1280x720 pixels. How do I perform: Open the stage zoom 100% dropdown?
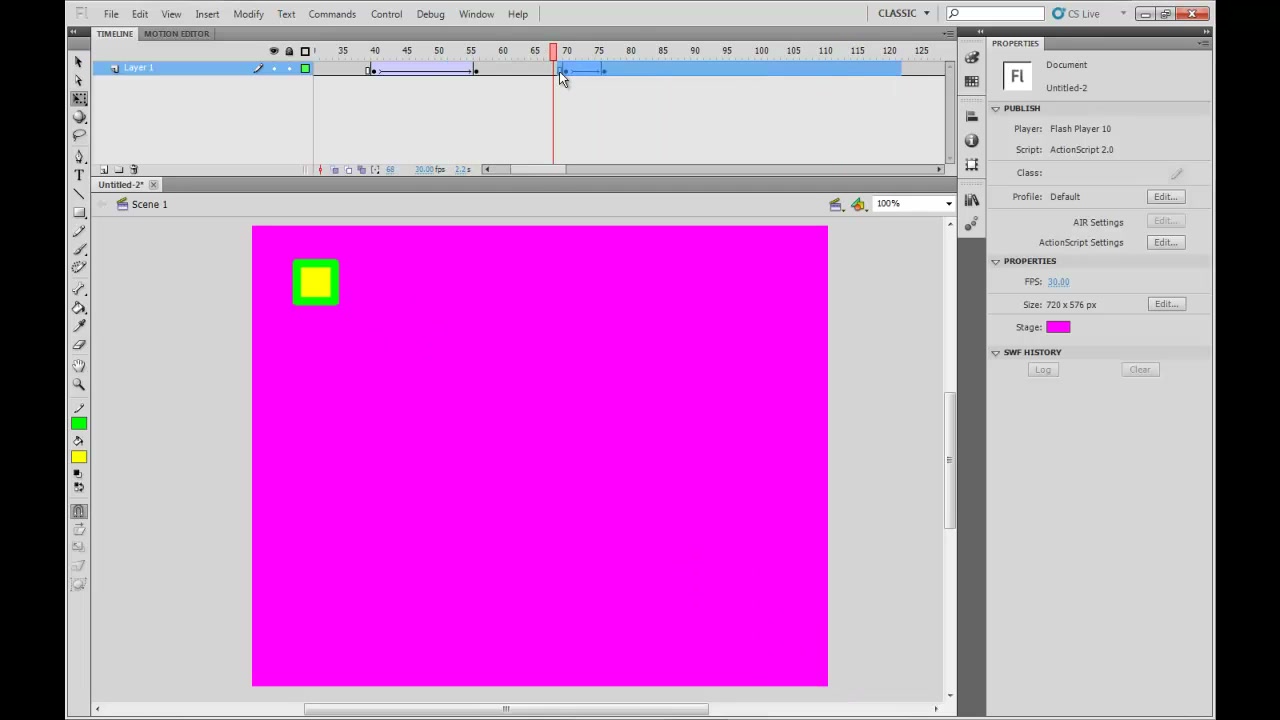pyautogui.click(x=948, y=204)
